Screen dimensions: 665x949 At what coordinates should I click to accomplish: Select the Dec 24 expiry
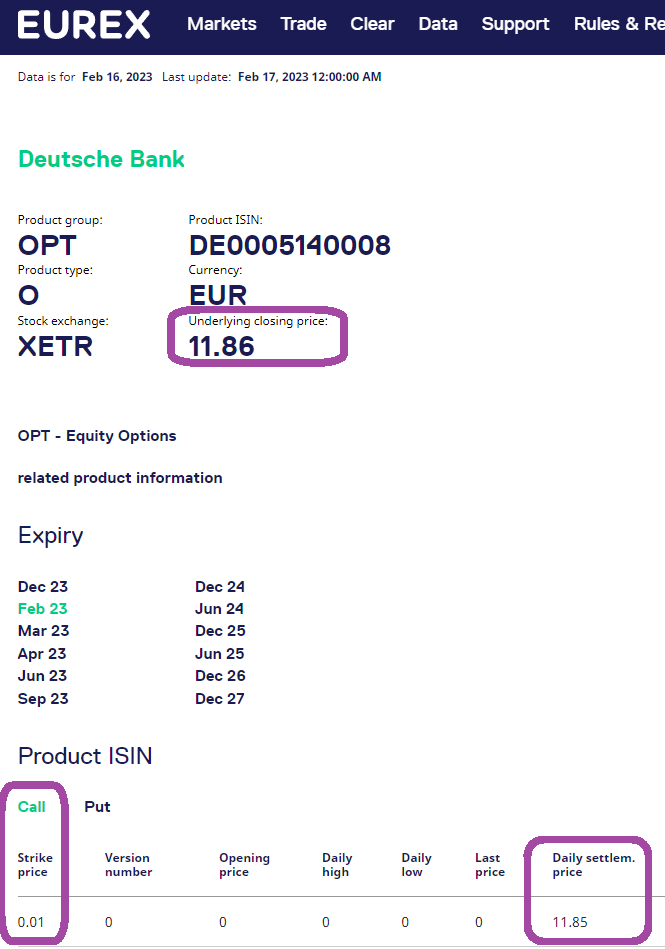tap(220, 587)
